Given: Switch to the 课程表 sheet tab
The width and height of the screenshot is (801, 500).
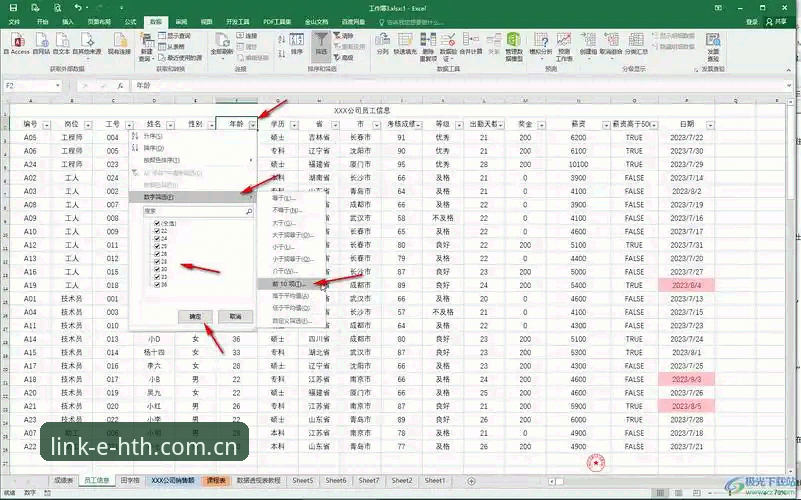Looking at the screenshot, I should coord(216,481).
